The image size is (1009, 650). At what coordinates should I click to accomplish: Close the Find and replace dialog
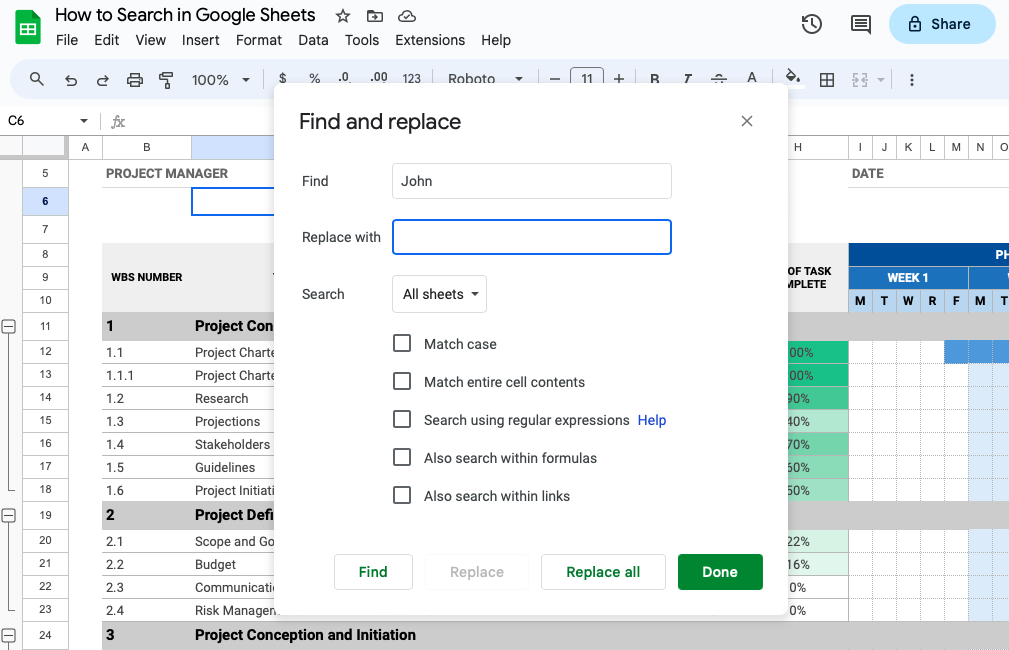[746, 121]
